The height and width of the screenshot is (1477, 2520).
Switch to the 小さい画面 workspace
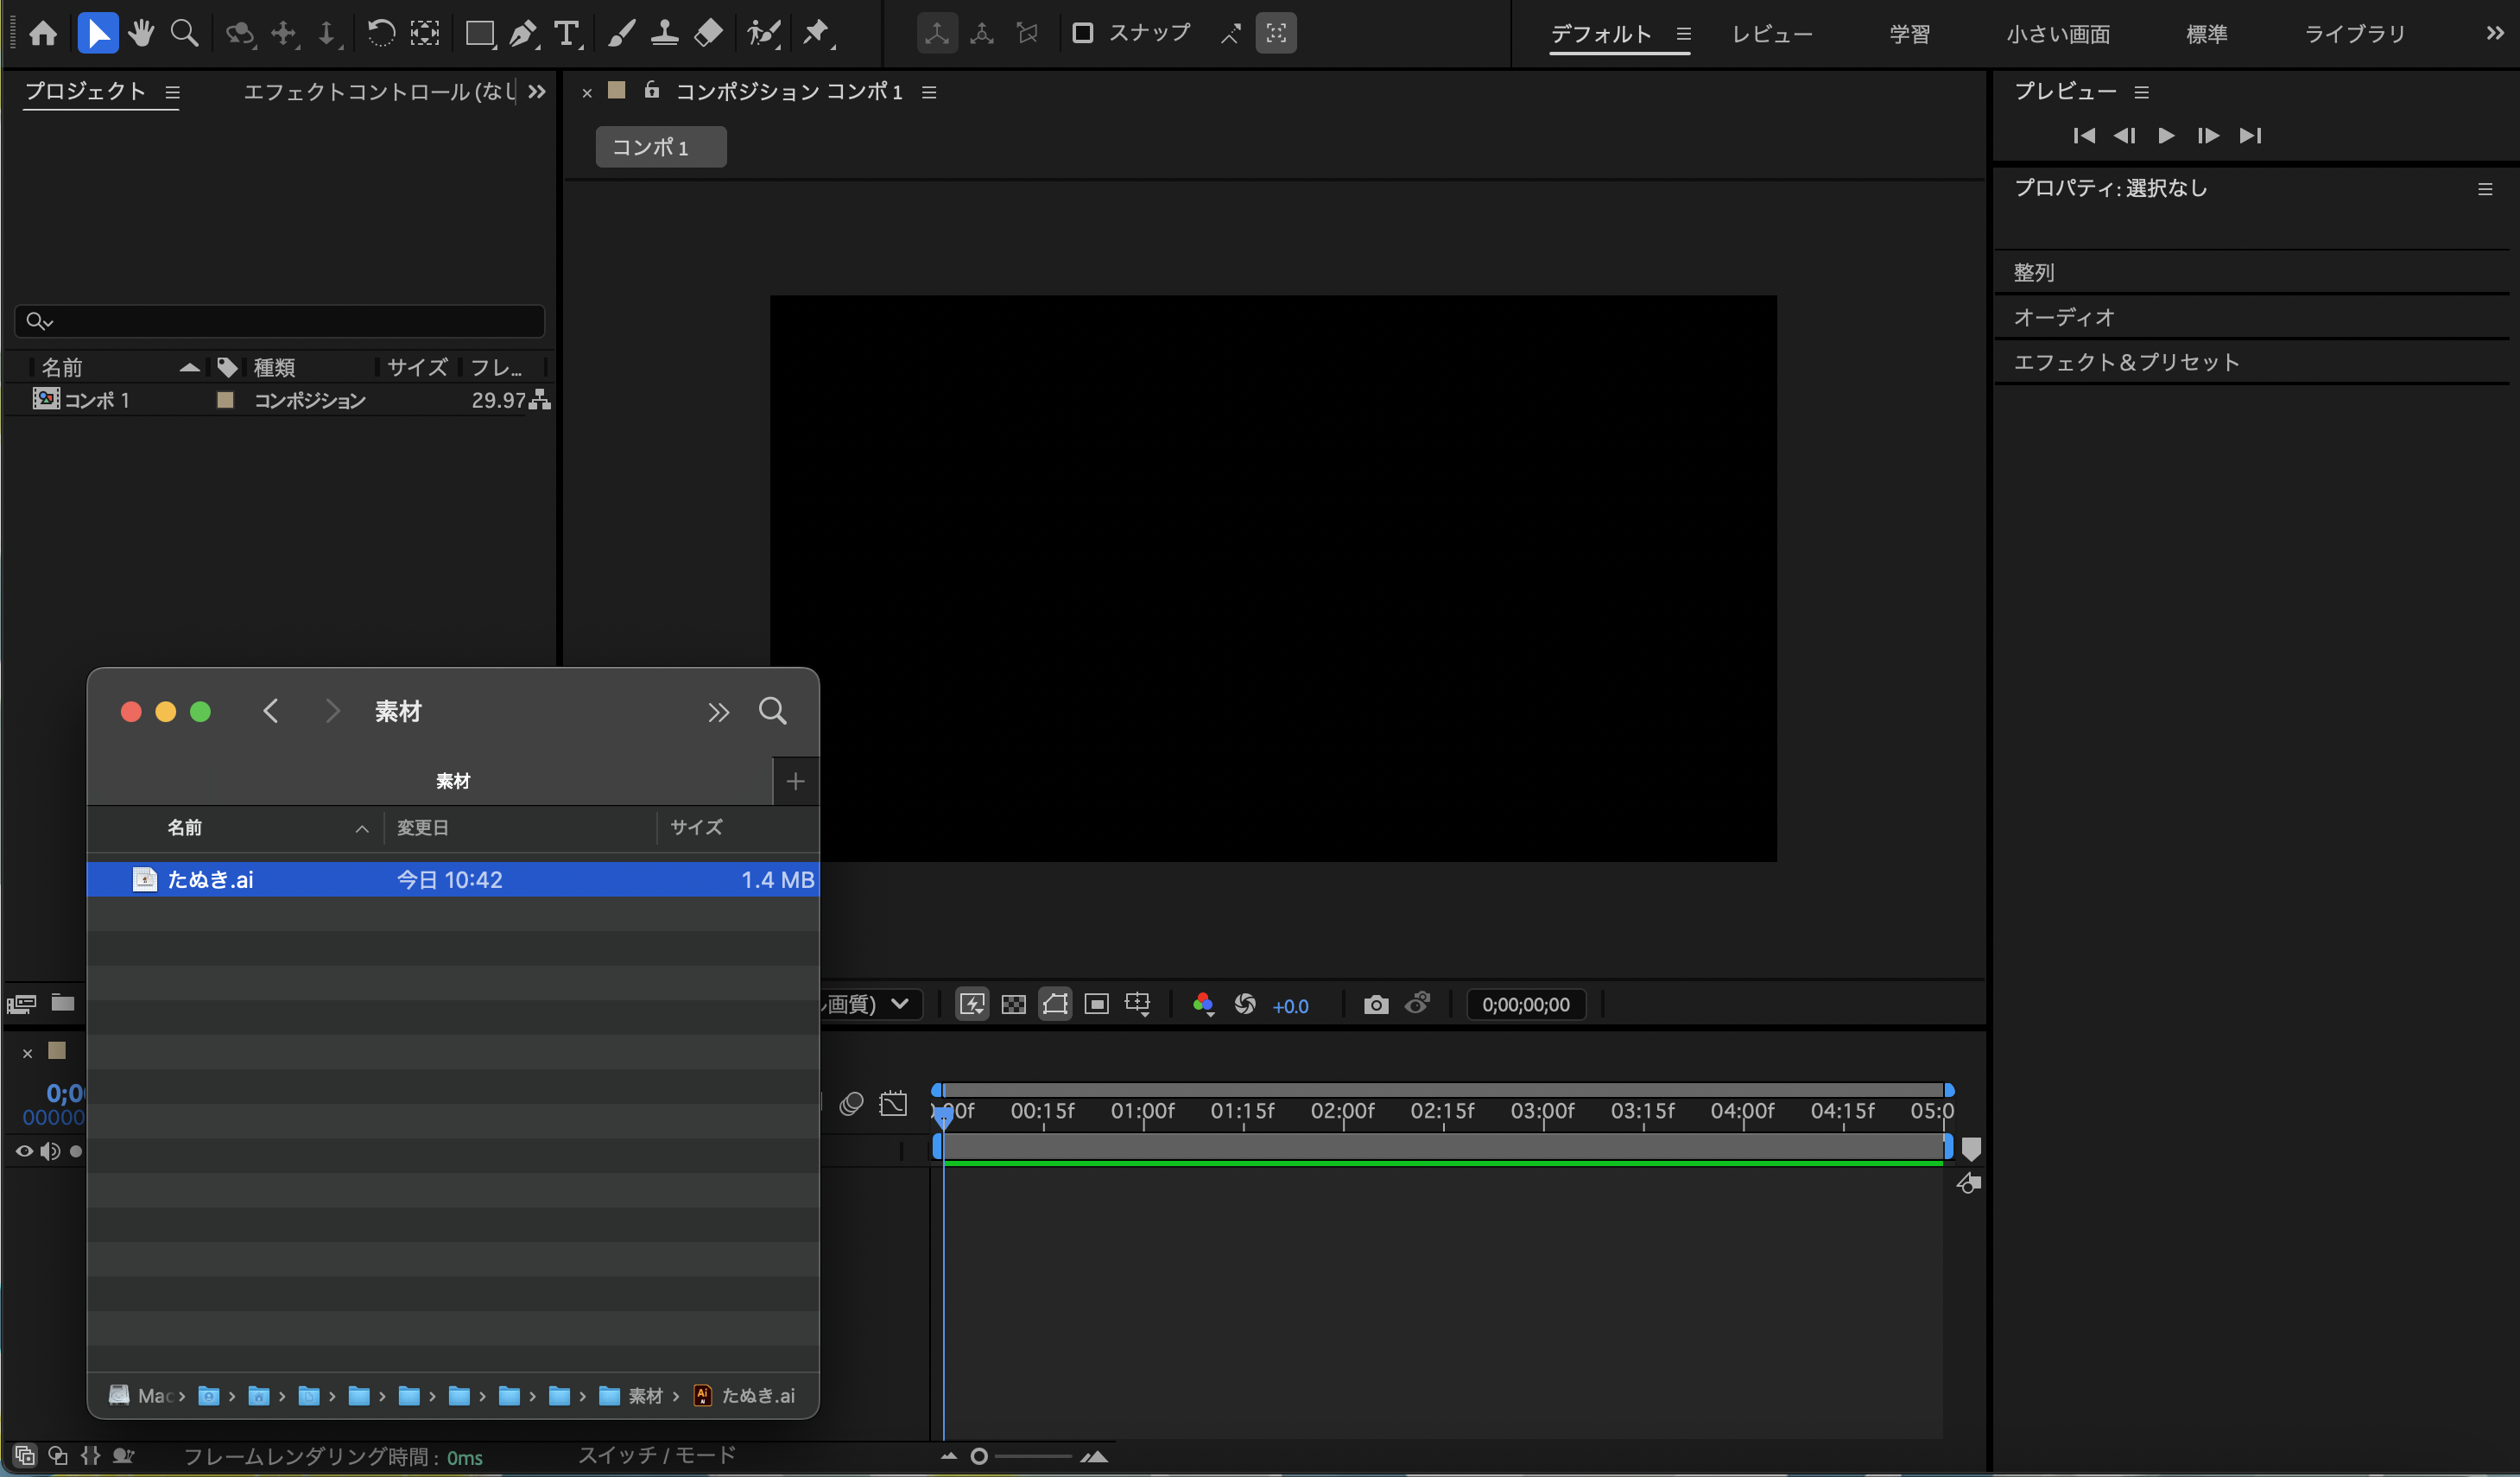click(x=2058, y=34)
